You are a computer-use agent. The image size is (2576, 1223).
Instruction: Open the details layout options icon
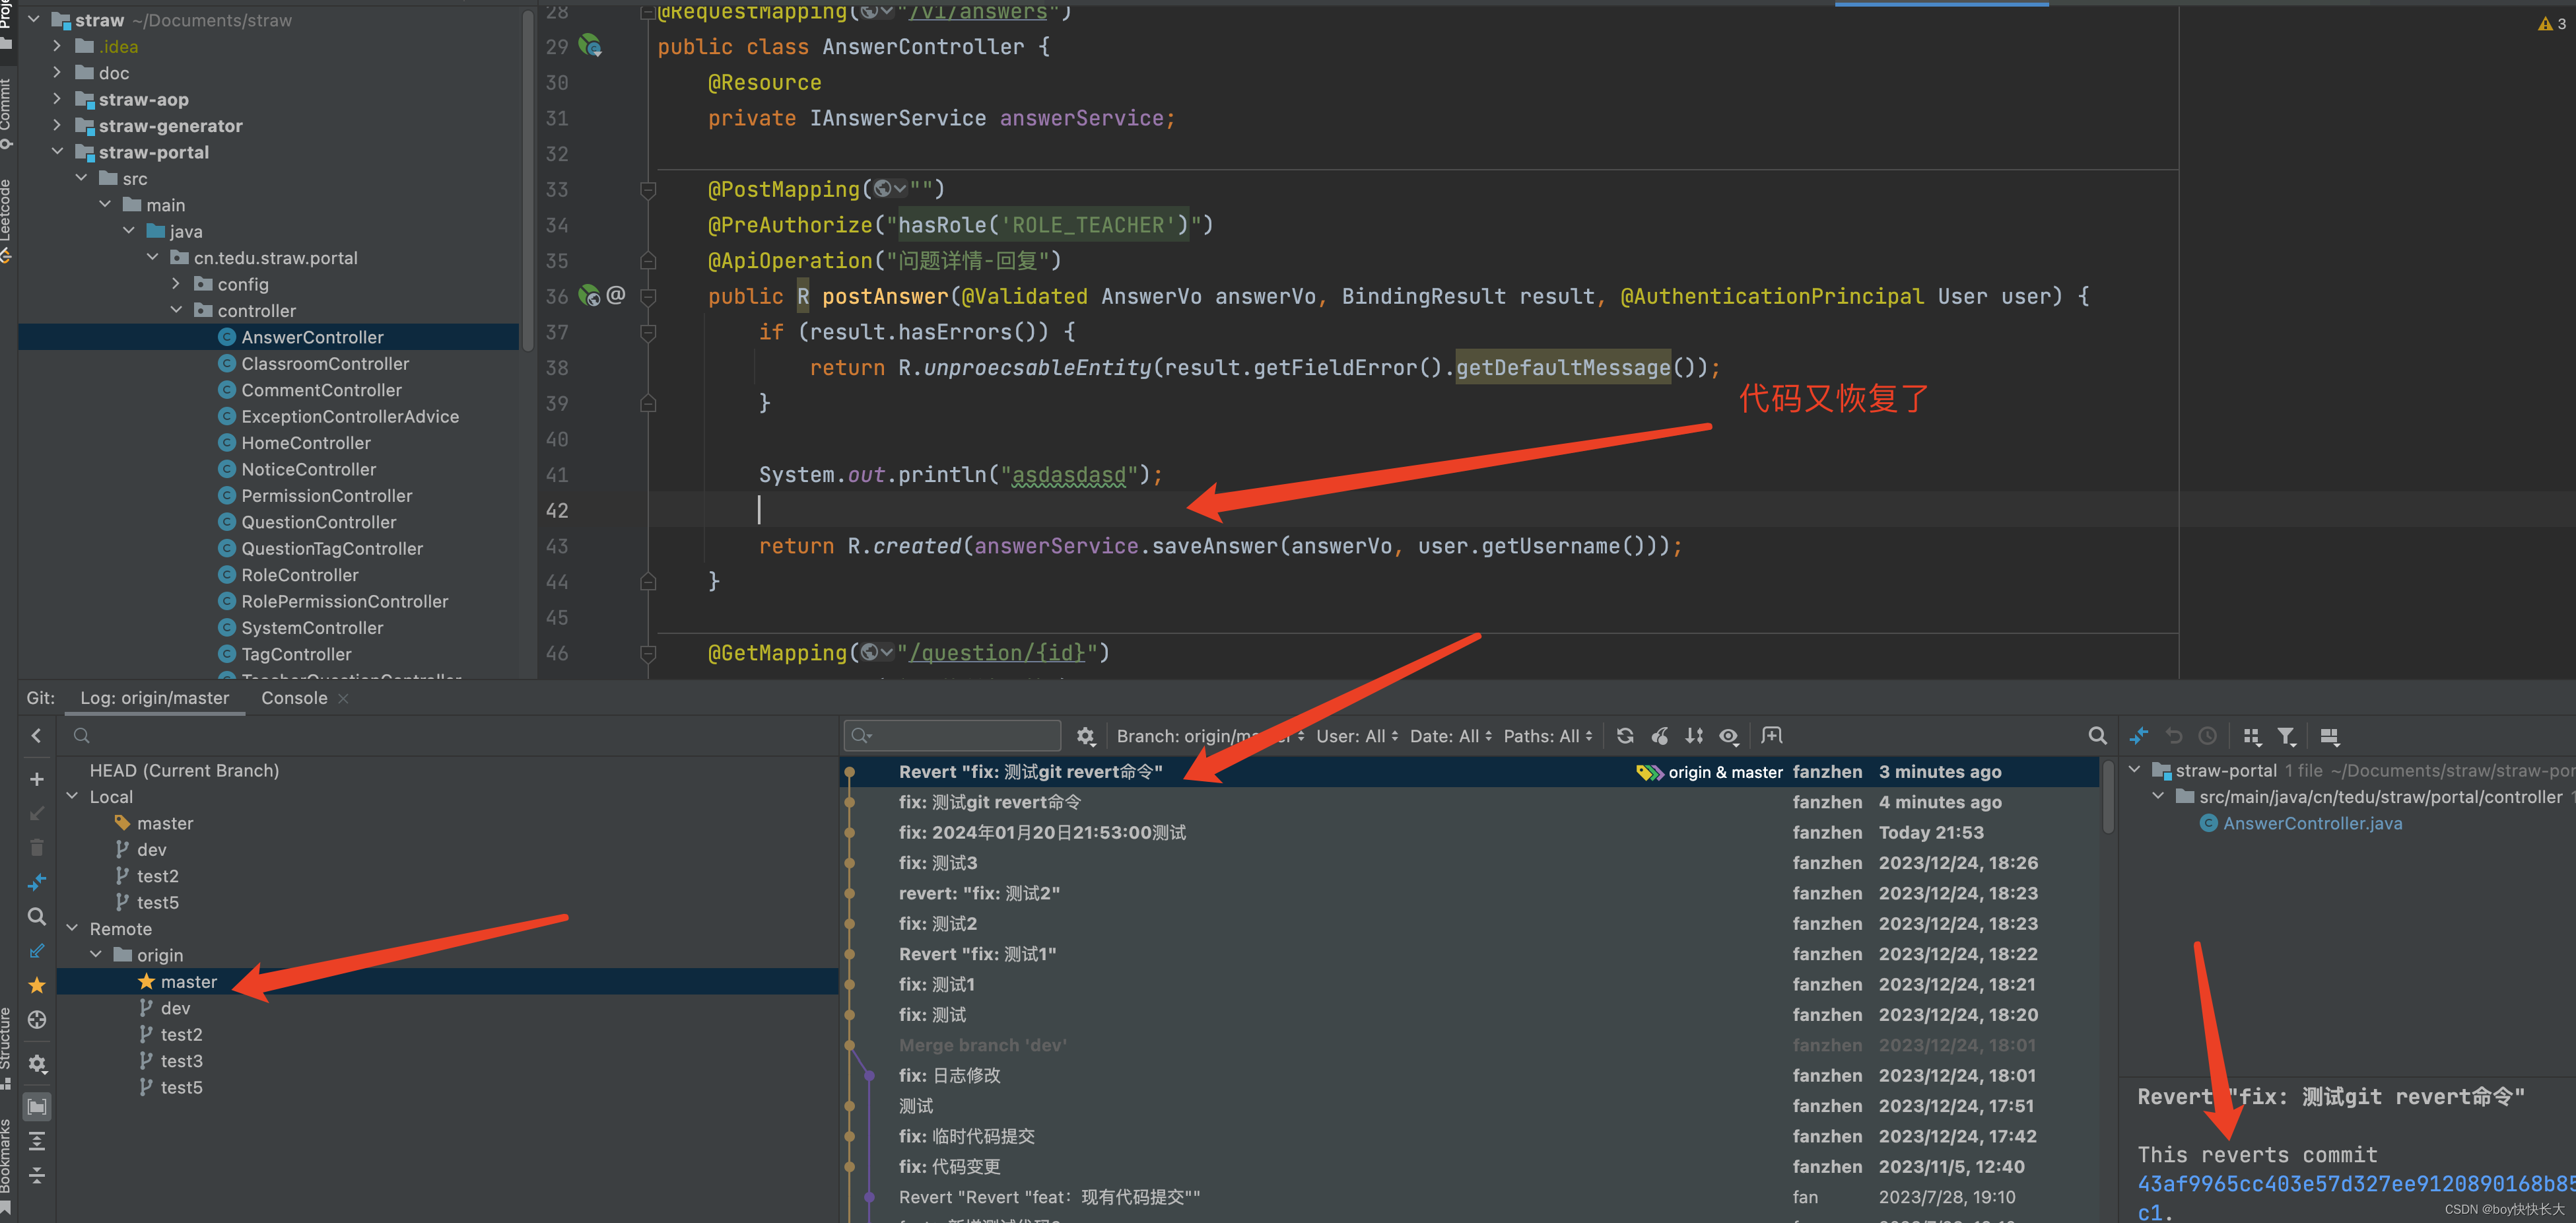[x=2330, y=736]
